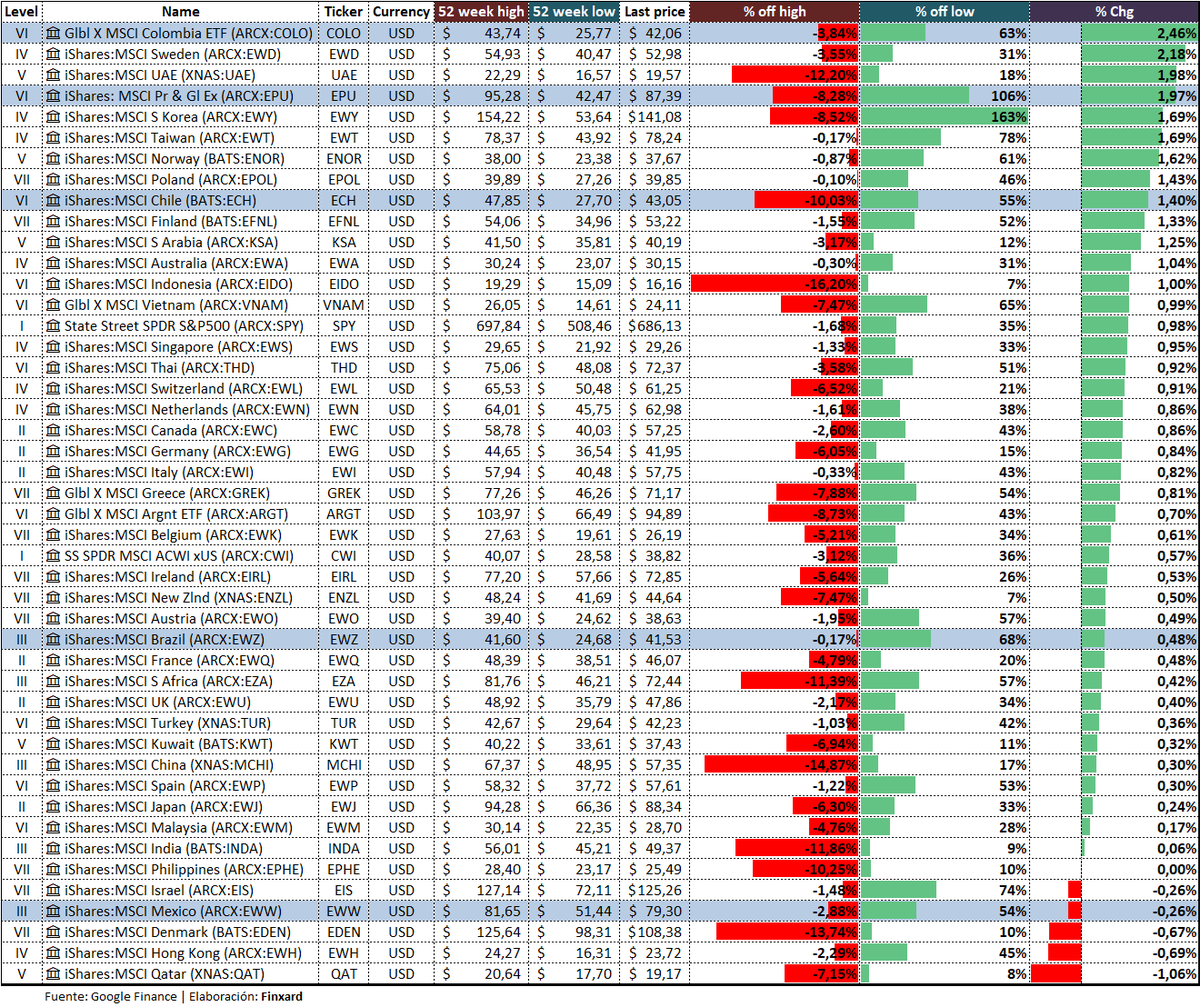
Task: Click the bank icon beside MSCI Germany
Action: [53, 451]
